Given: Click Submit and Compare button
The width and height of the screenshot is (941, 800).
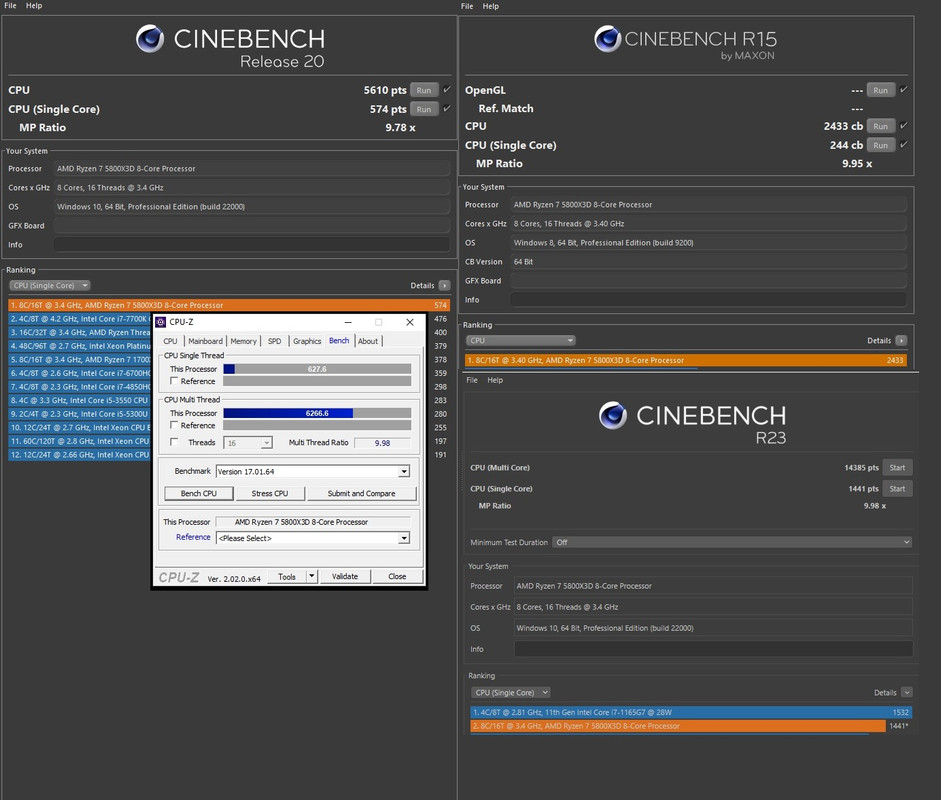Looking at the screenshot, I should point(361,493).
